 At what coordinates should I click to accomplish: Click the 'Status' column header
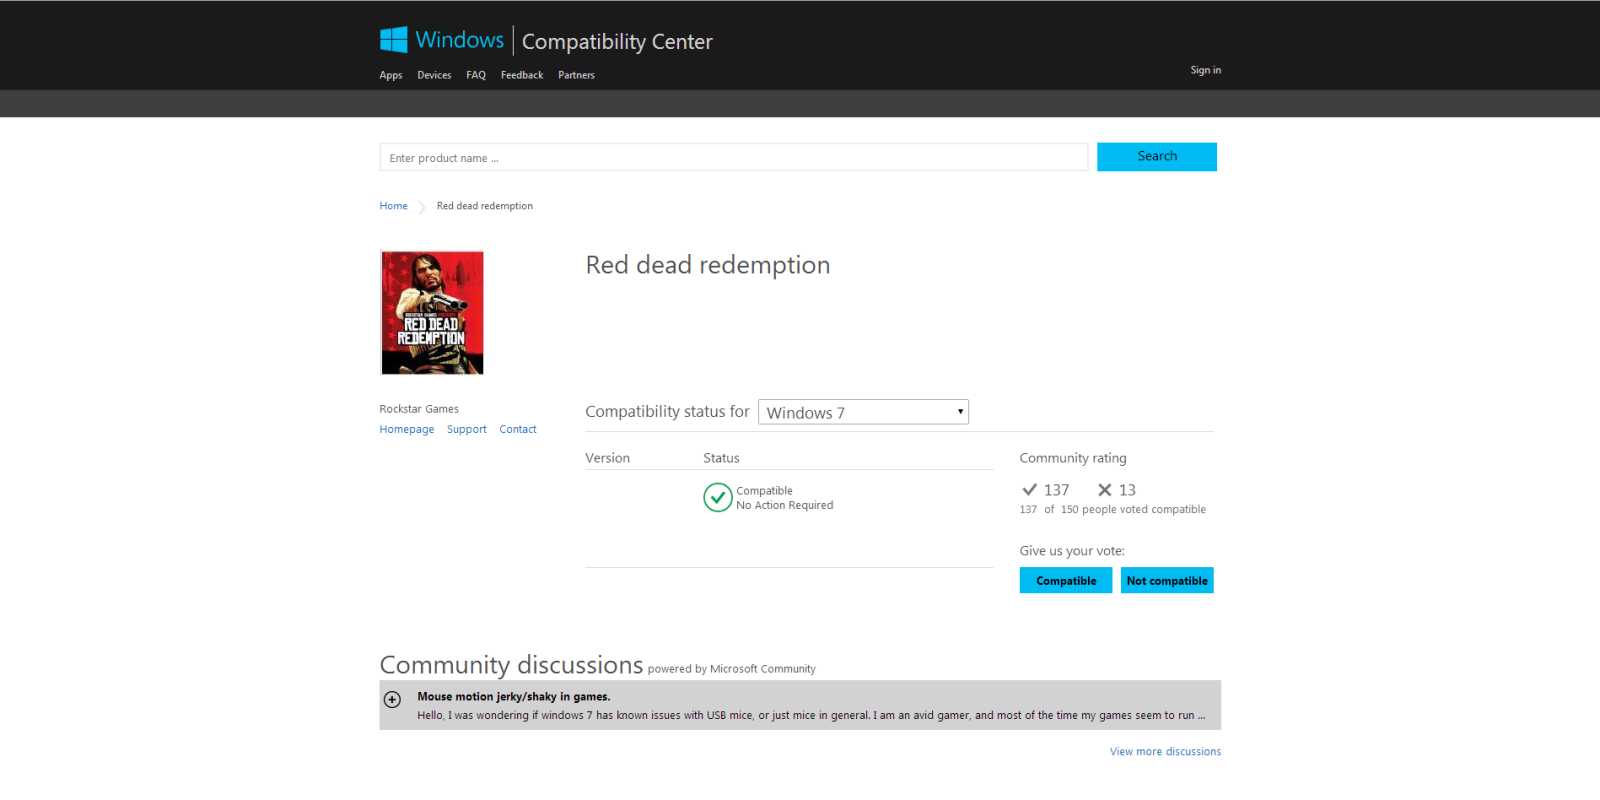721,458
